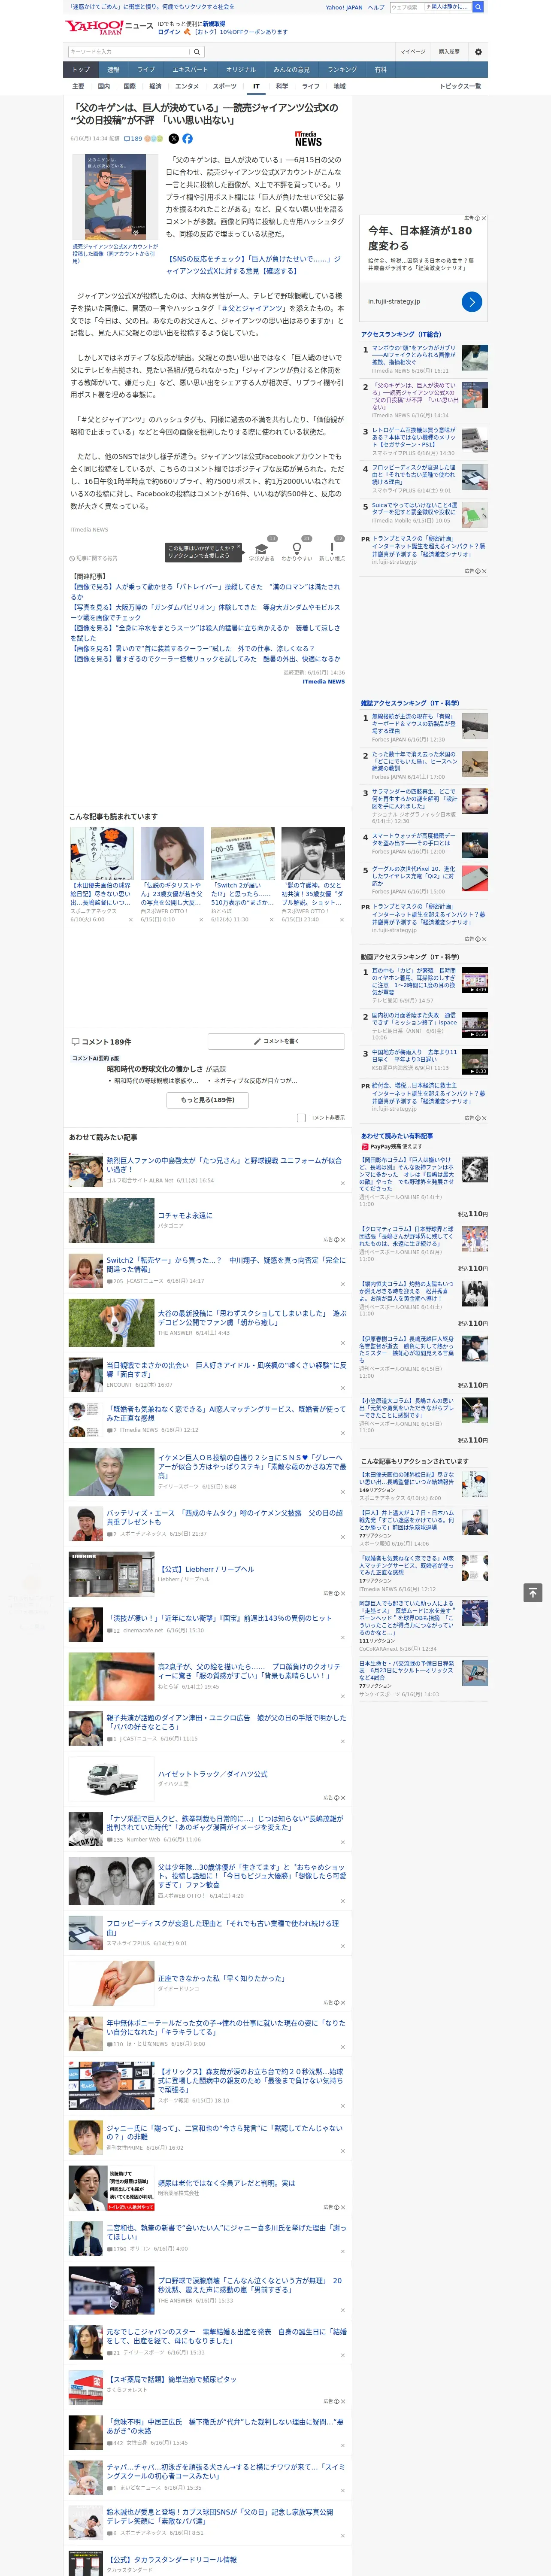551x2576 pixels.
Task: Select the トップ tab
Action: click(81, 70)
